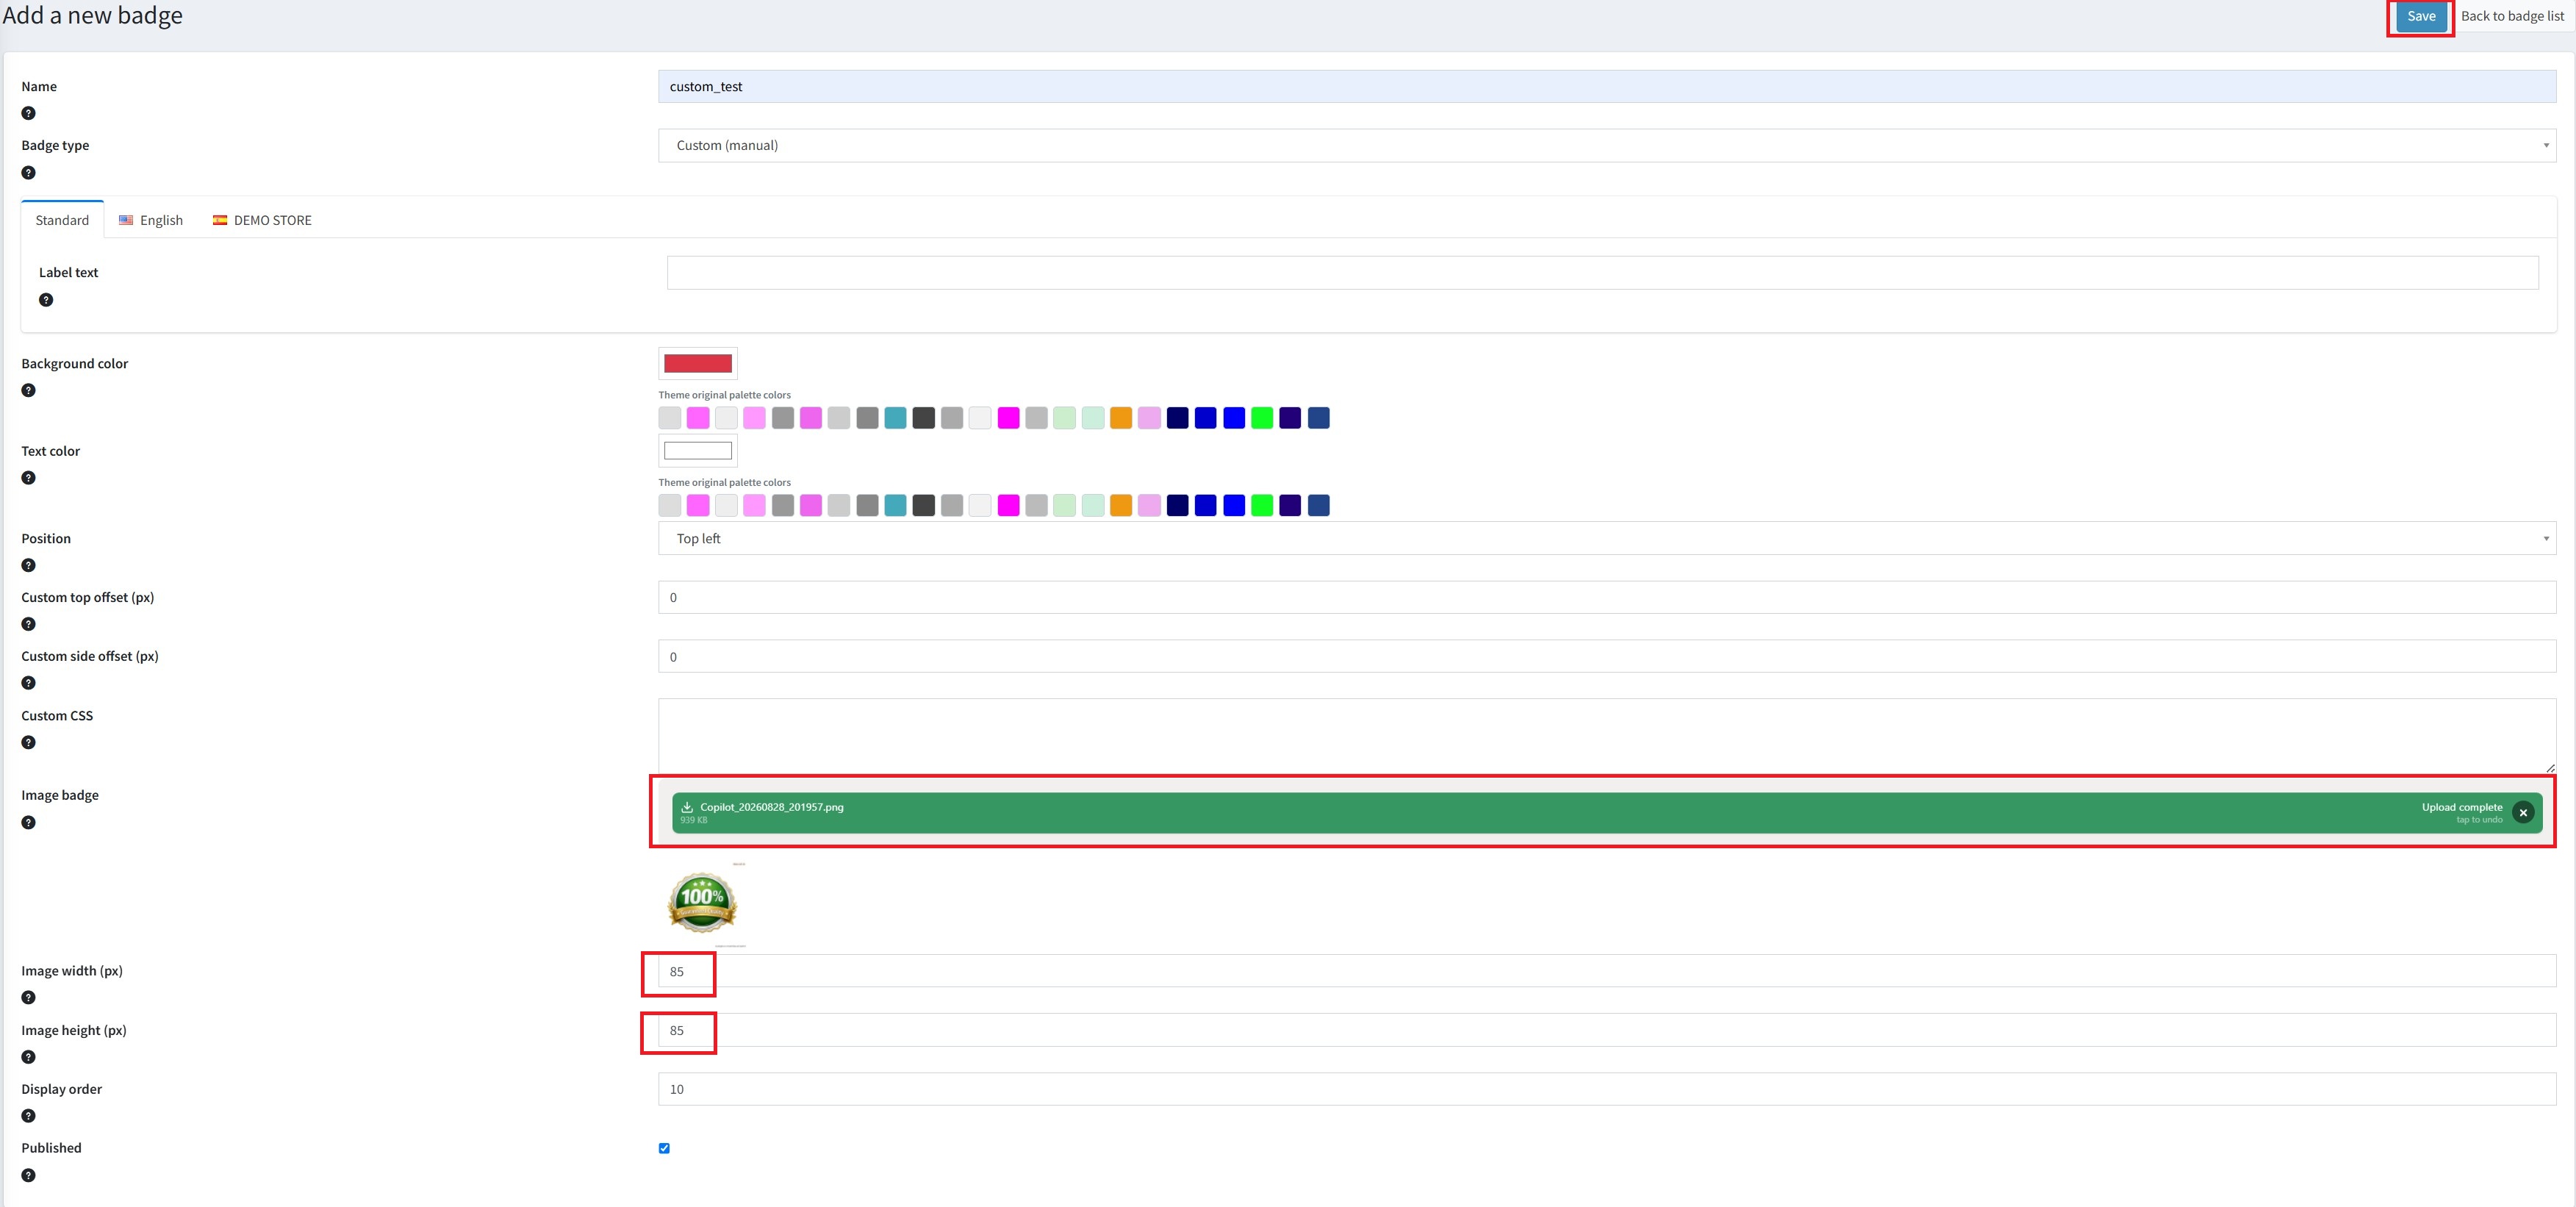Open help tooltip under Published label

28,1175
